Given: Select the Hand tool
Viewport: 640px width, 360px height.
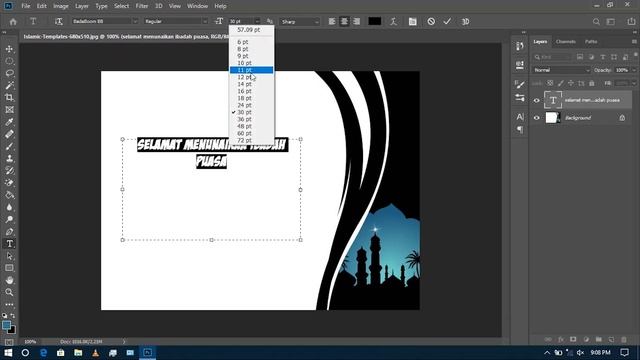Looking at the screenshot, I should (x=9, y=280).
